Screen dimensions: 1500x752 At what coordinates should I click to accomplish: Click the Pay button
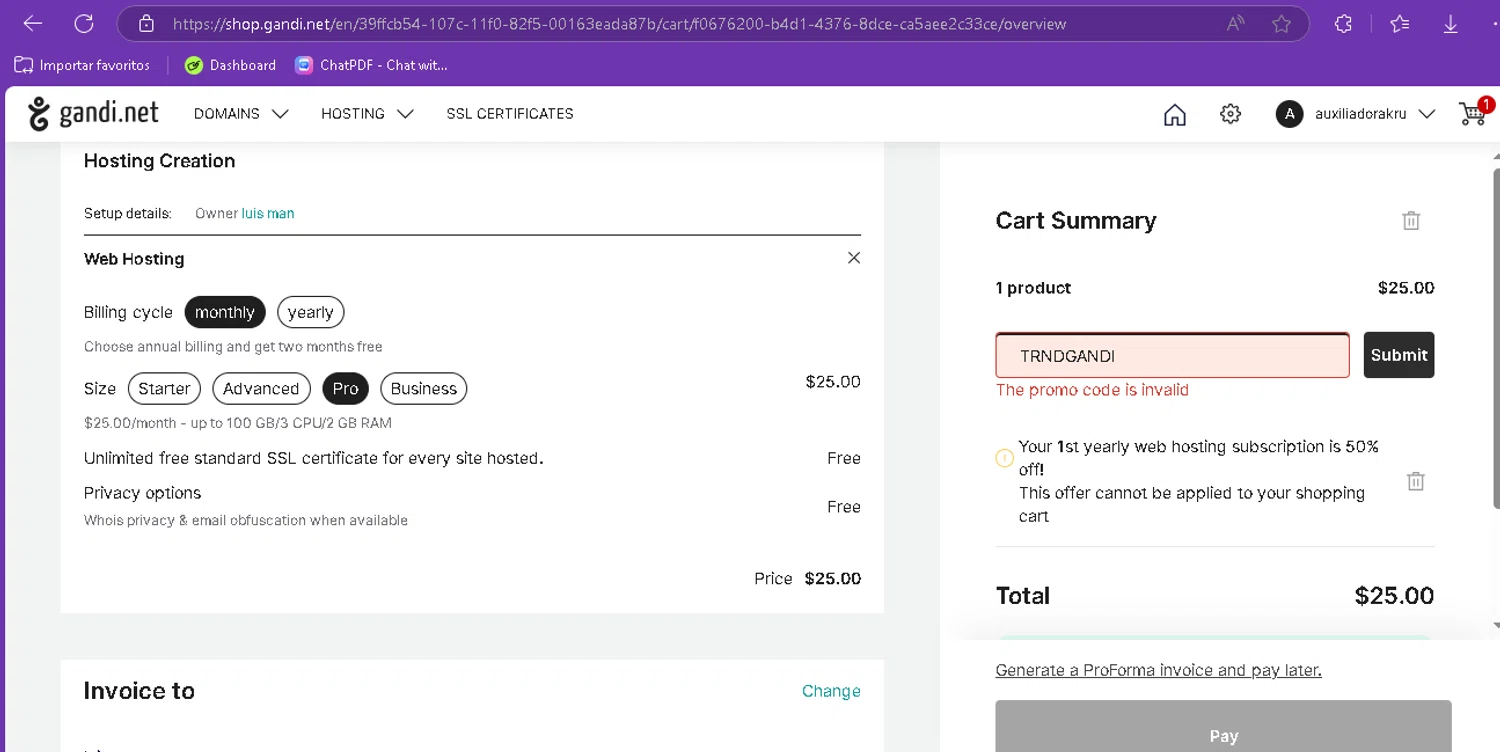[x=1223, y=726]
